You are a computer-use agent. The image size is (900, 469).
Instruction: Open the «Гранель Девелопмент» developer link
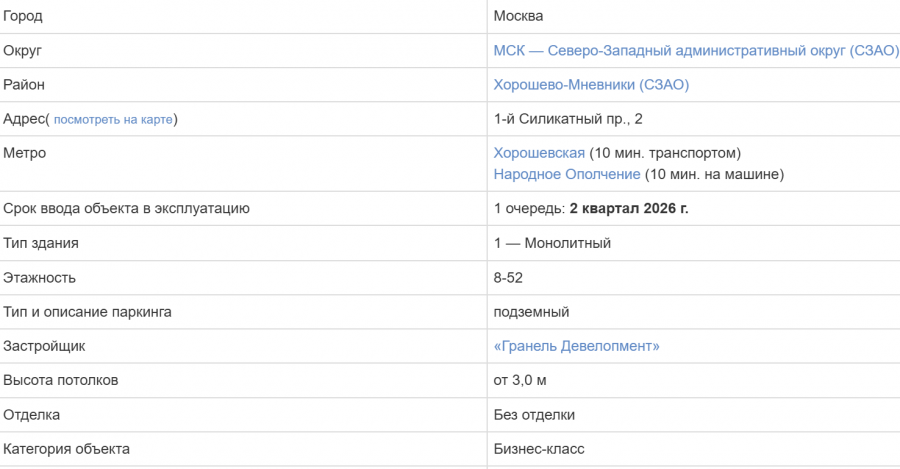(x=576, y=346)
